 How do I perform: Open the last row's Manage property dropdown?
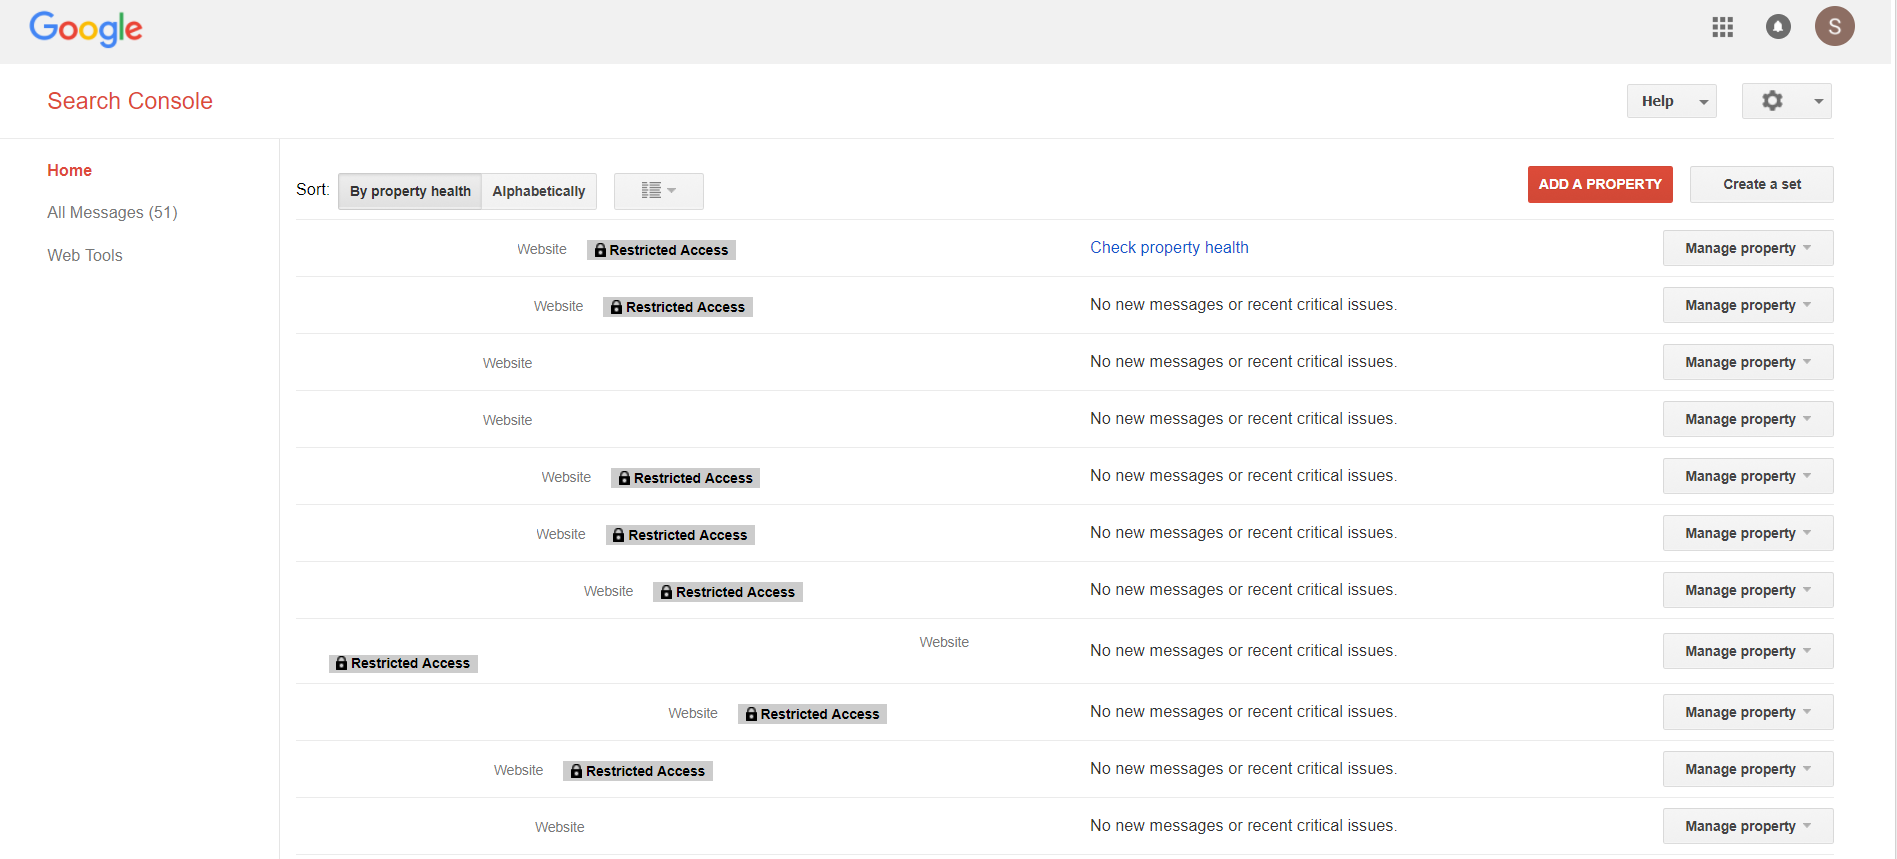click(1747, 826)
